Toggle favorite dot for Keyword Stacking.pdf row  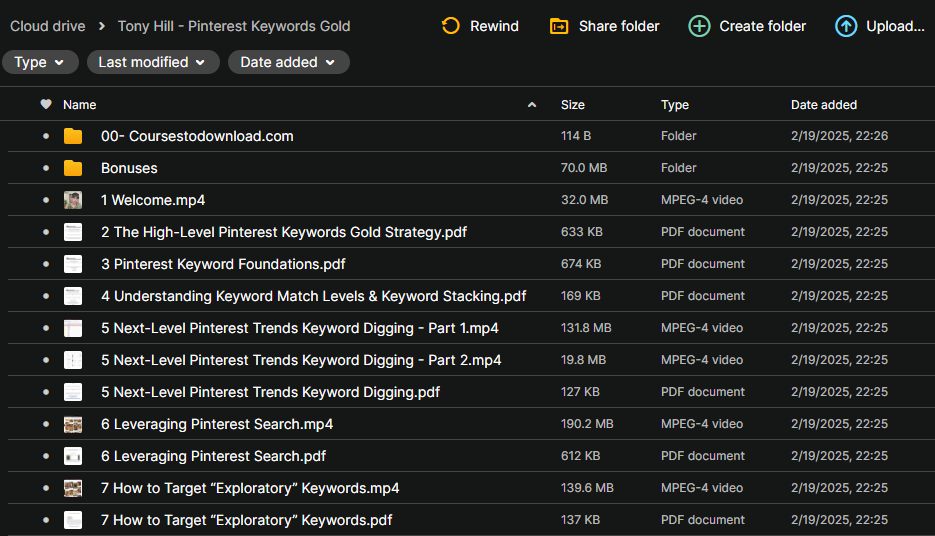pos(46,296)
